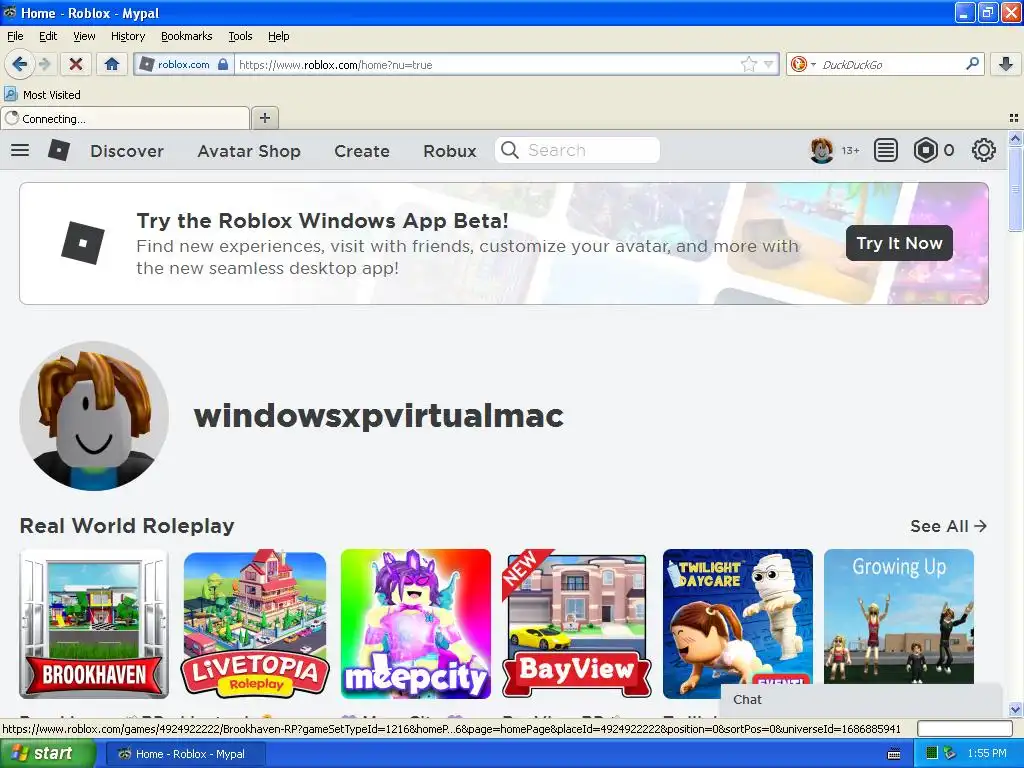Viewport: 1024px width, 768px height.
Task: Click the Robux balance hexagon icon
Action: point(925,150)
